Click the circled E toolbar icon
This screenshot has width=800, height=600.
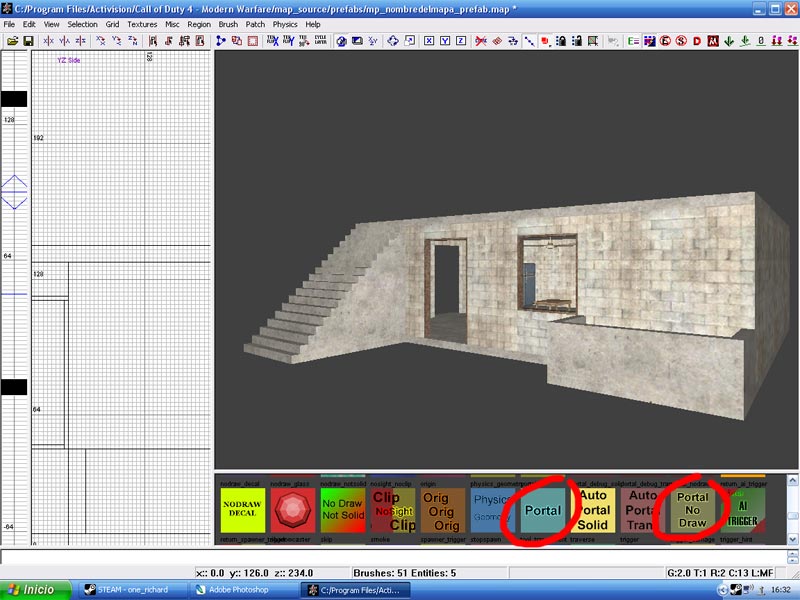[665, 41]
